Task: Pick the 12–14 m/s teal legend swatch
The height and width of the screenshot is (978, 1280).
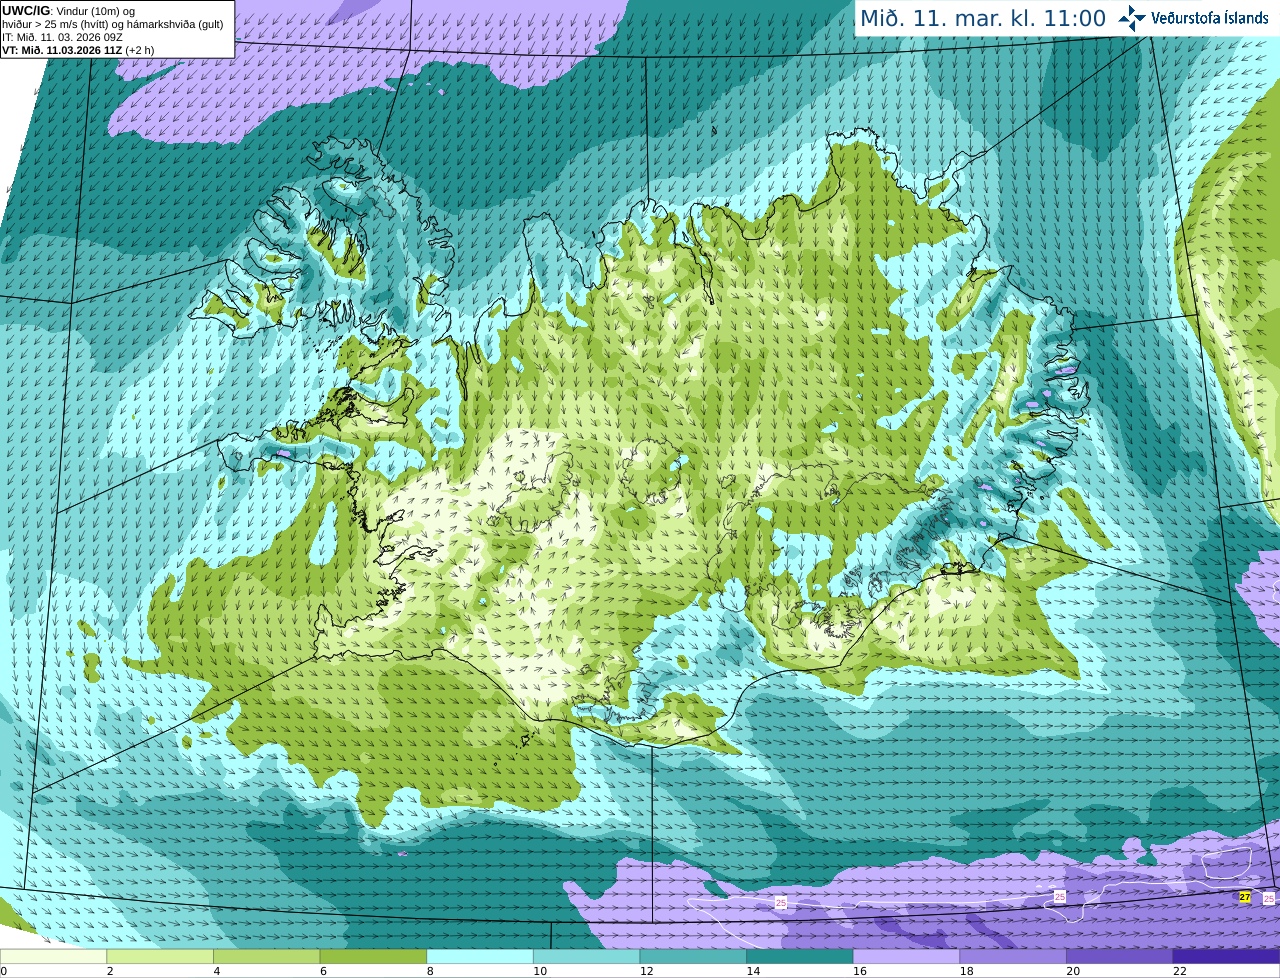Action: point(693,957)
